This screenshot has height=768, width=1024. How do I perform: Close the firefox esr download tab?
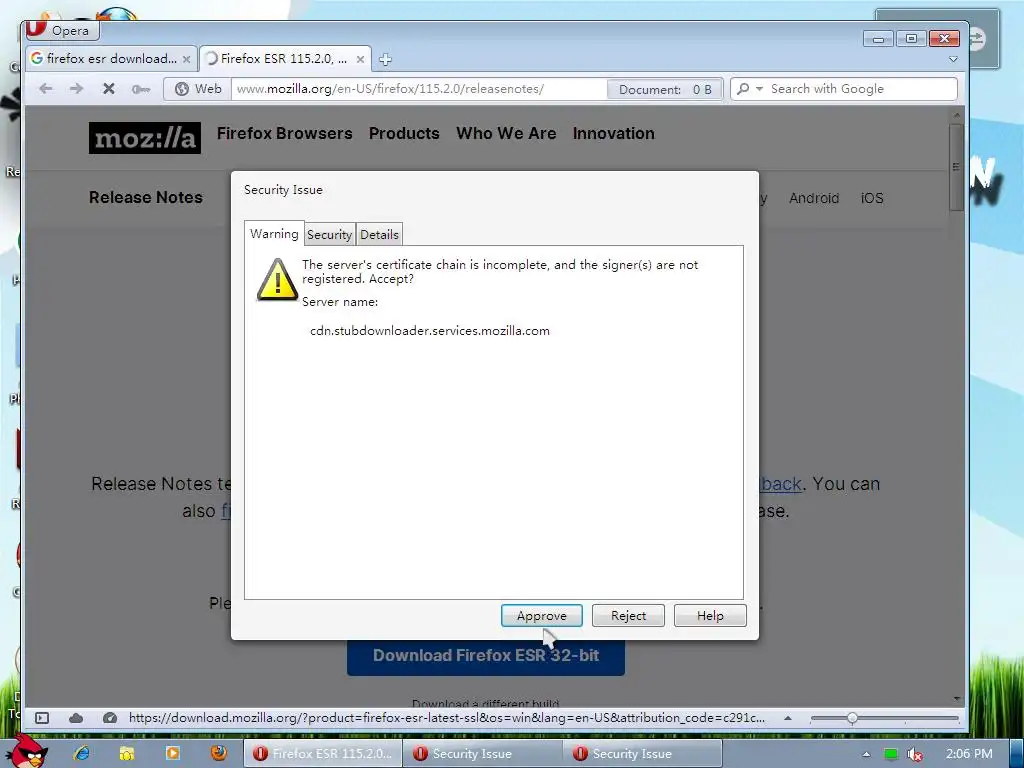pyautogui.click(x=186, y=59)
